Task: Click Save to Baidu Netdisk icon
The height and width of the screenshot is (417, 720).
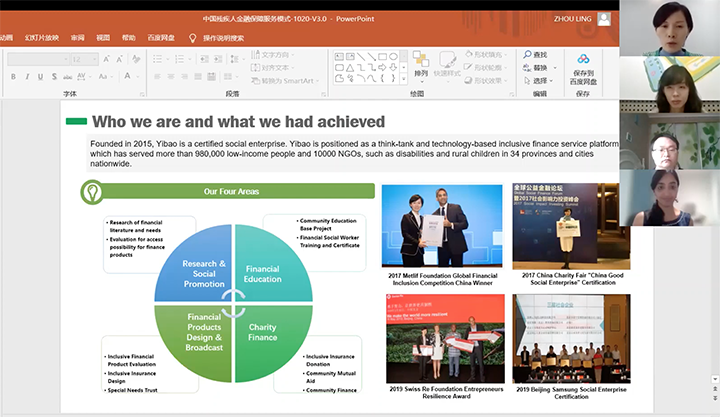Action: [583, 59]
